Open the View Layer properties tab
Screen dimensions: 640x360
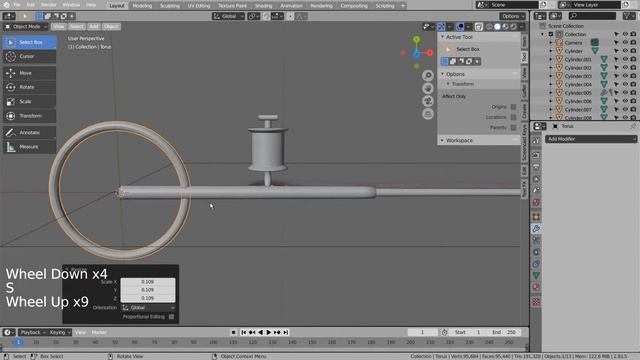(536, 179)
